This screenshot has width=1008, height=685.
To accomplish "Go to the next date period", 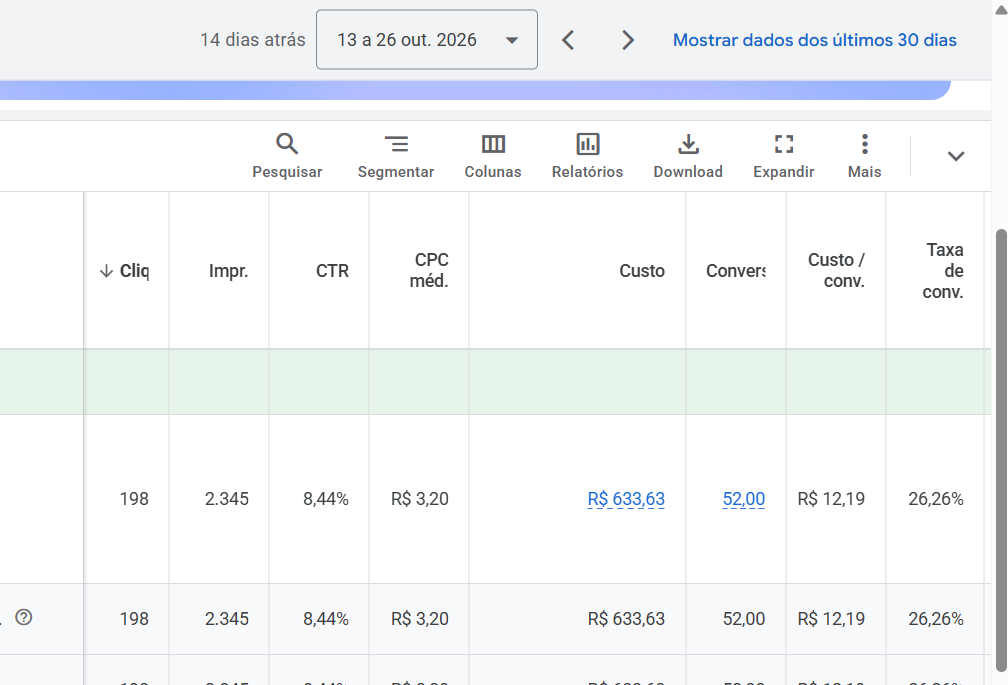I will tap(627, 40).
